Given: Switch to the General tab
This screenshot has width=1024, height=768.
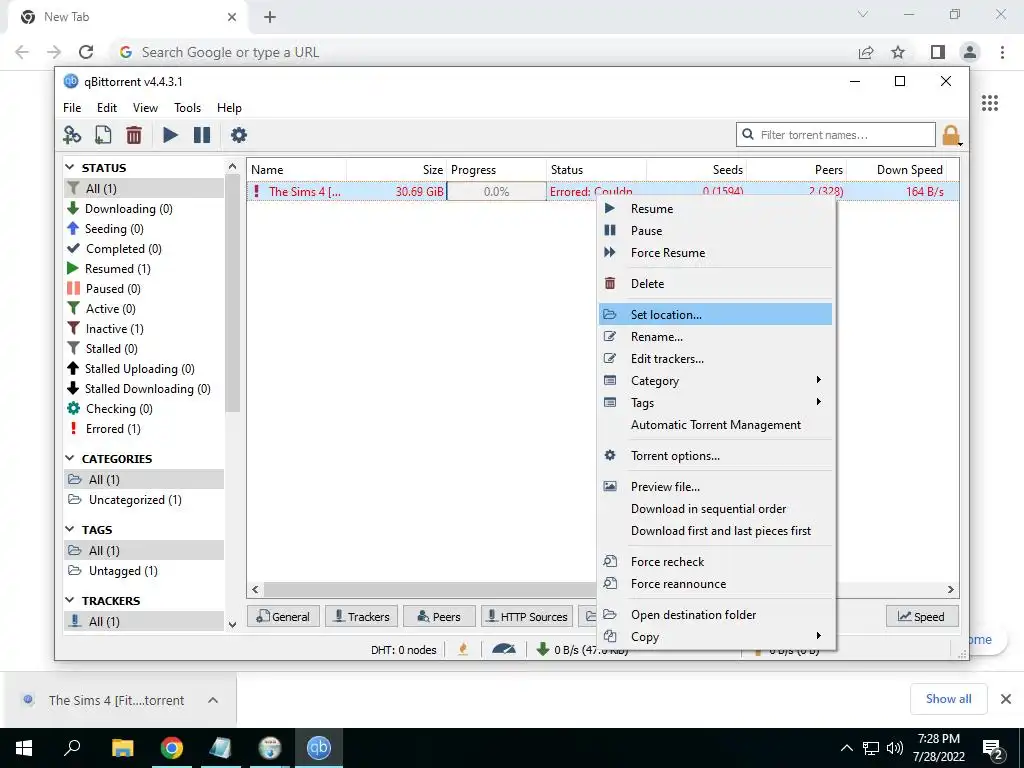Looking at the screenshot, I should pos(283,616).
